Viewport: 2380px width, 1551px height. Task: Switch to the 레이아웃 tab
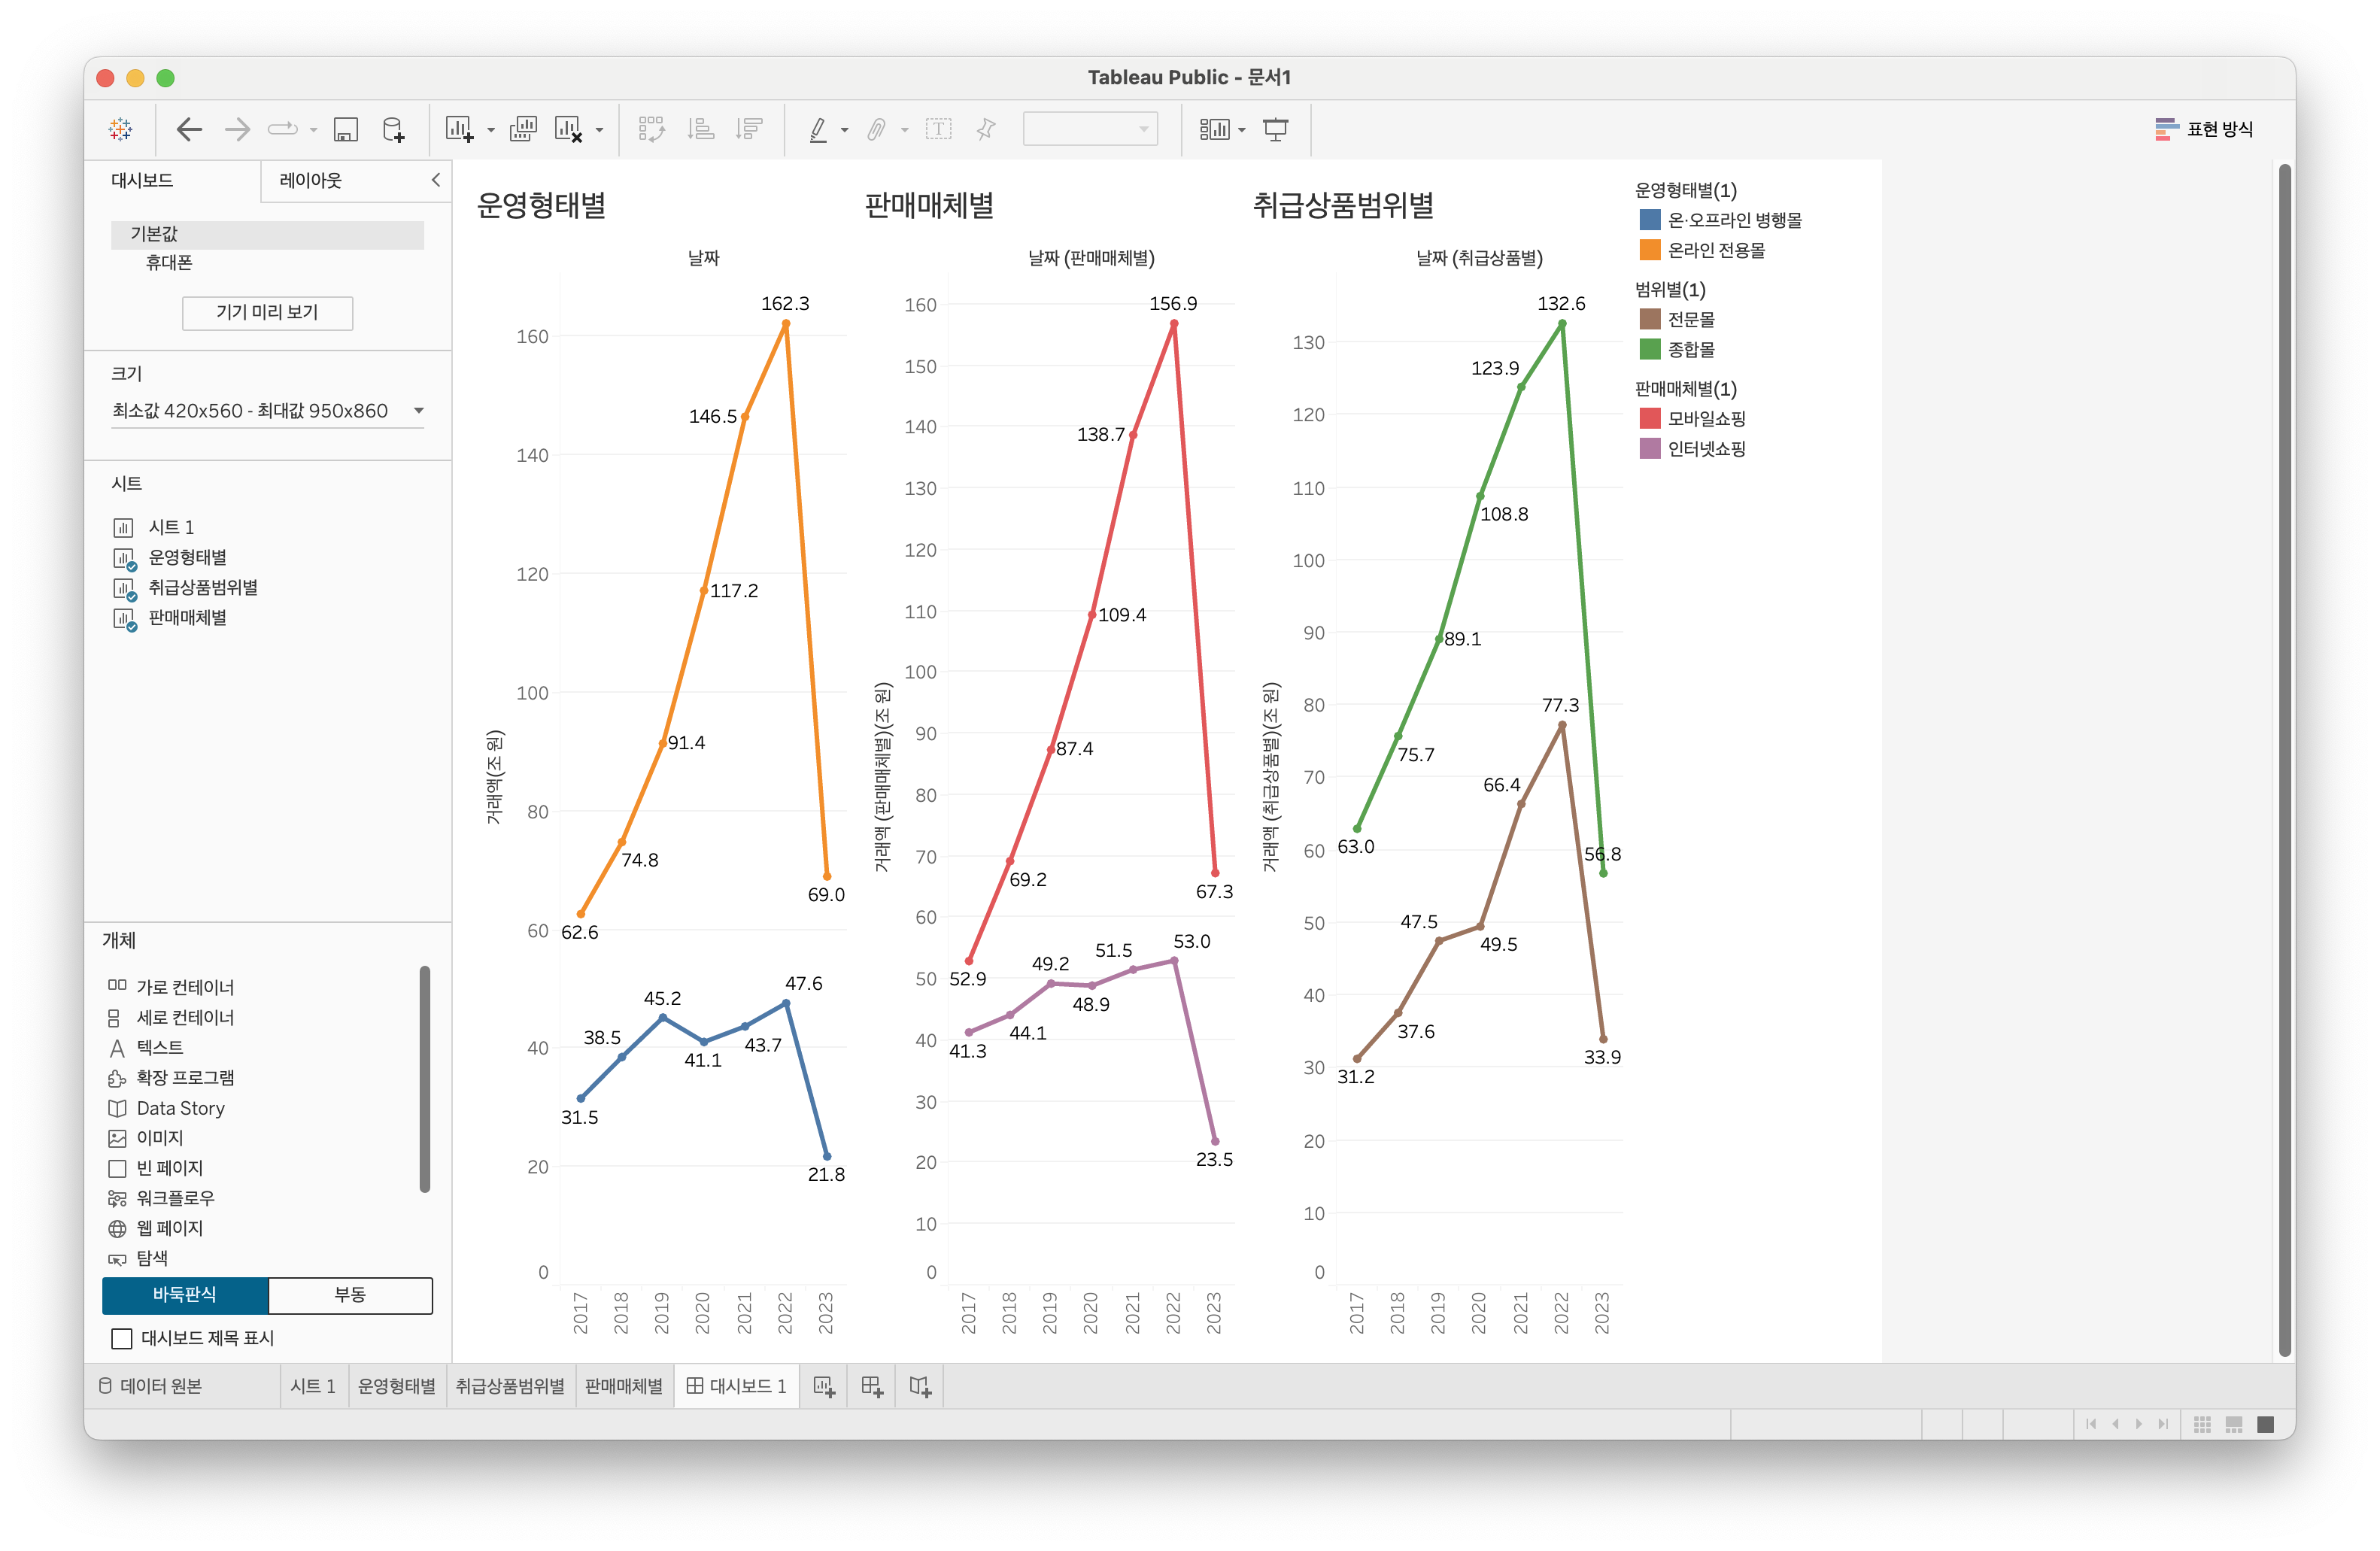coord(311,180)
